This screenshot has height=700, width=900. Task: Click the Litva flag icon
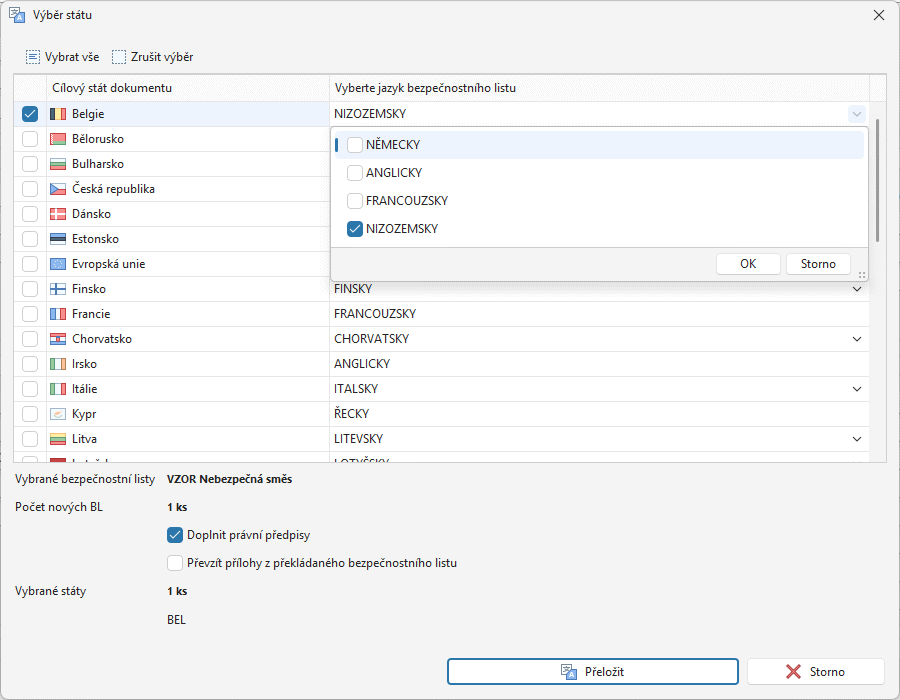pos(58,439)
